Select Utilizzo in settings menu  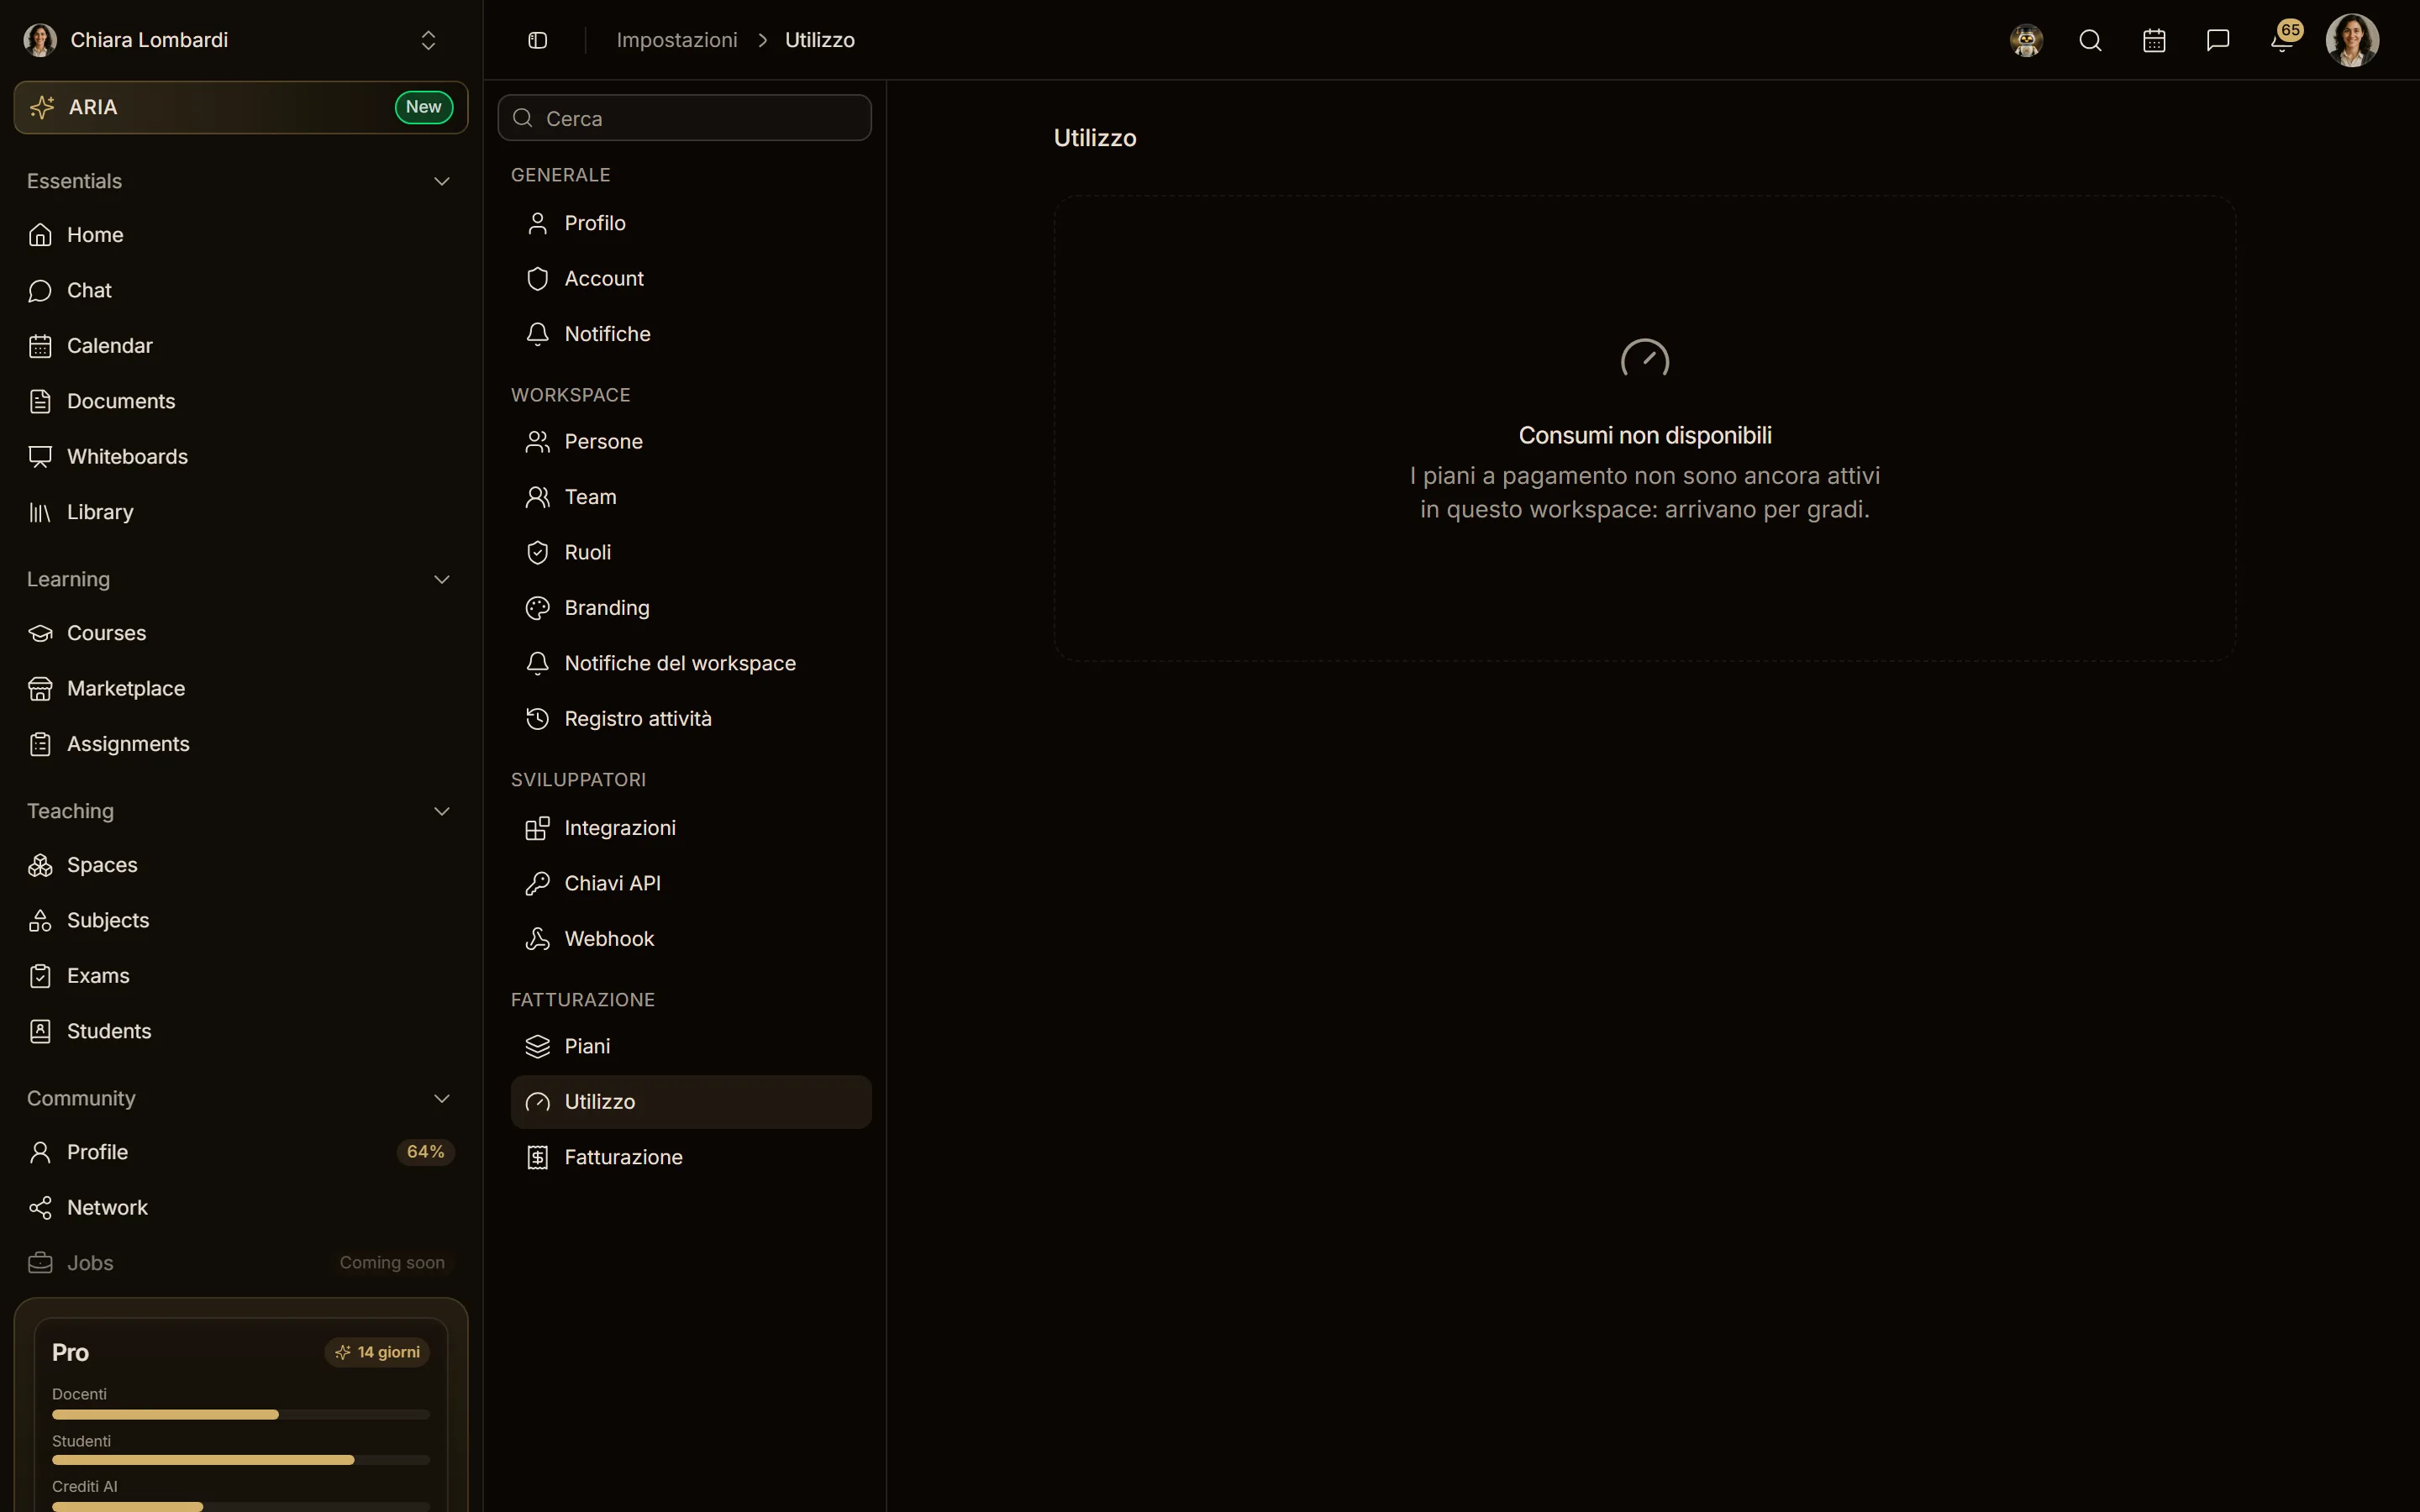click(x=691, y=1102)
